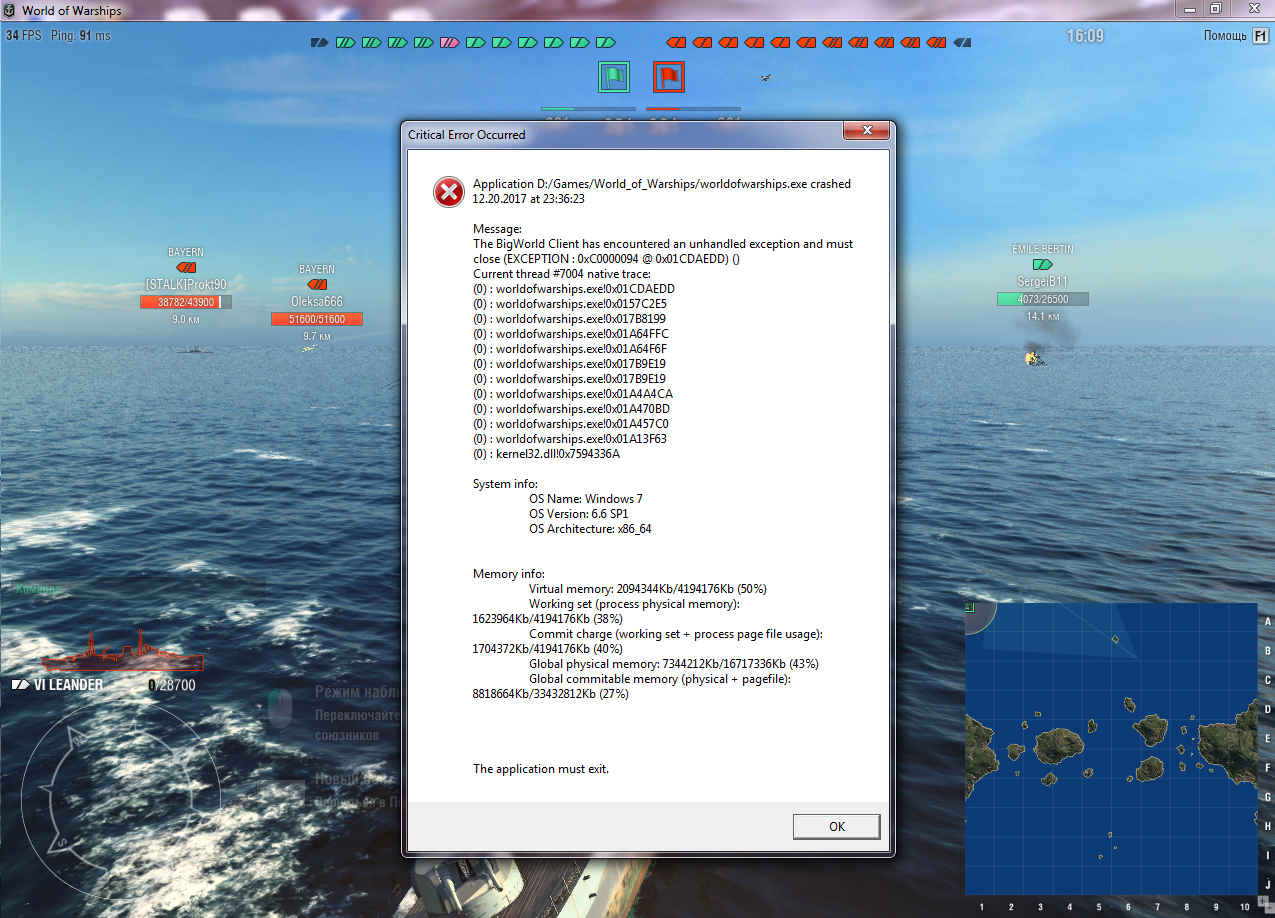
Task: Click the red error X icon in dialog
Action: point(448,191)
